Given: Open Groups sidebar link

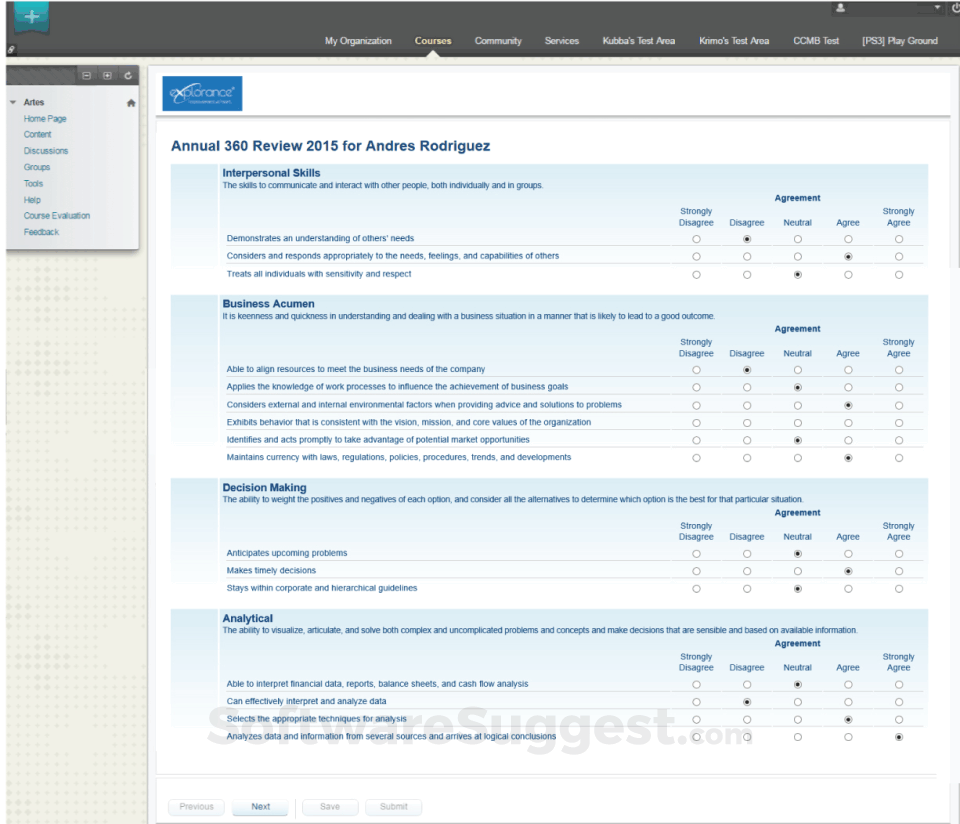Looking at the screenshot, I should (x=37, y=167).
